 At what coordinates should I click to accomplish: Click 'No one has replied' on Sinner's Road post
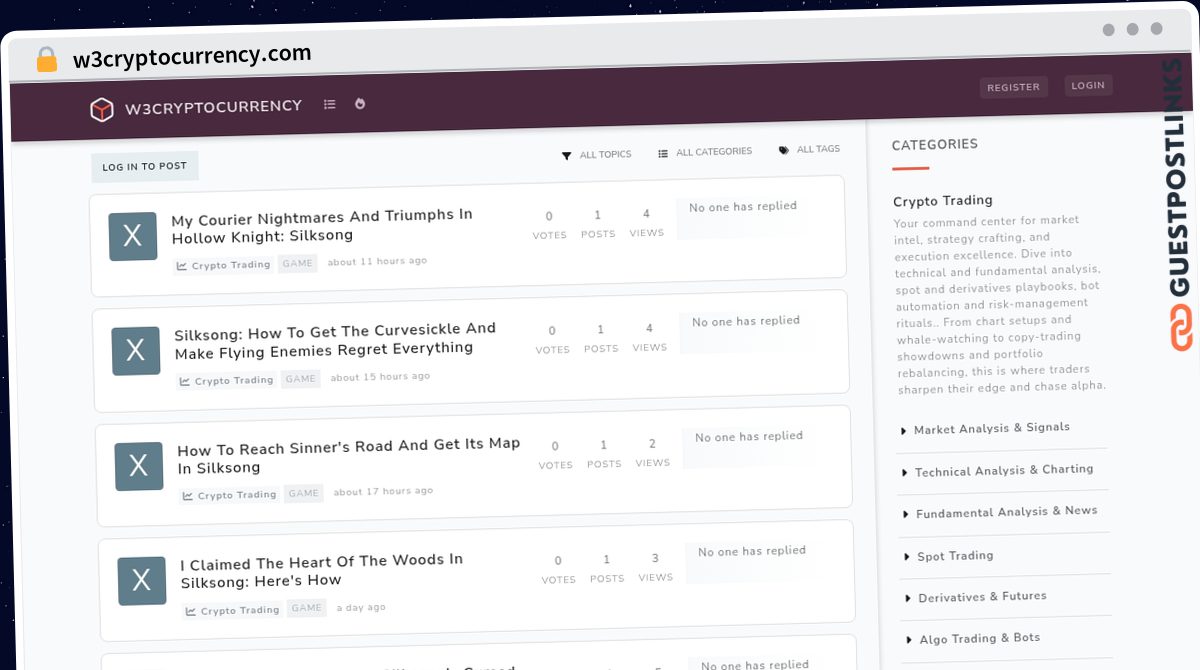(749, 436)
